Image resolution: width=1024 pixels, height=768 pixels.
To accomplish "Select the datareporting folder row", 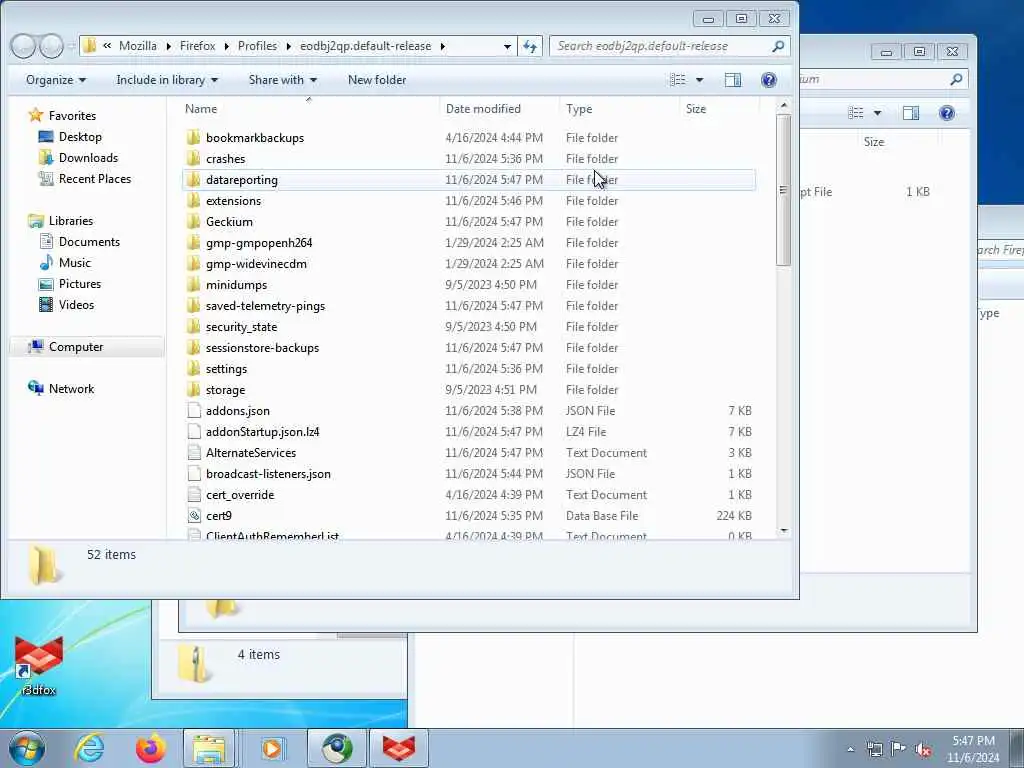I will point(469,180).
